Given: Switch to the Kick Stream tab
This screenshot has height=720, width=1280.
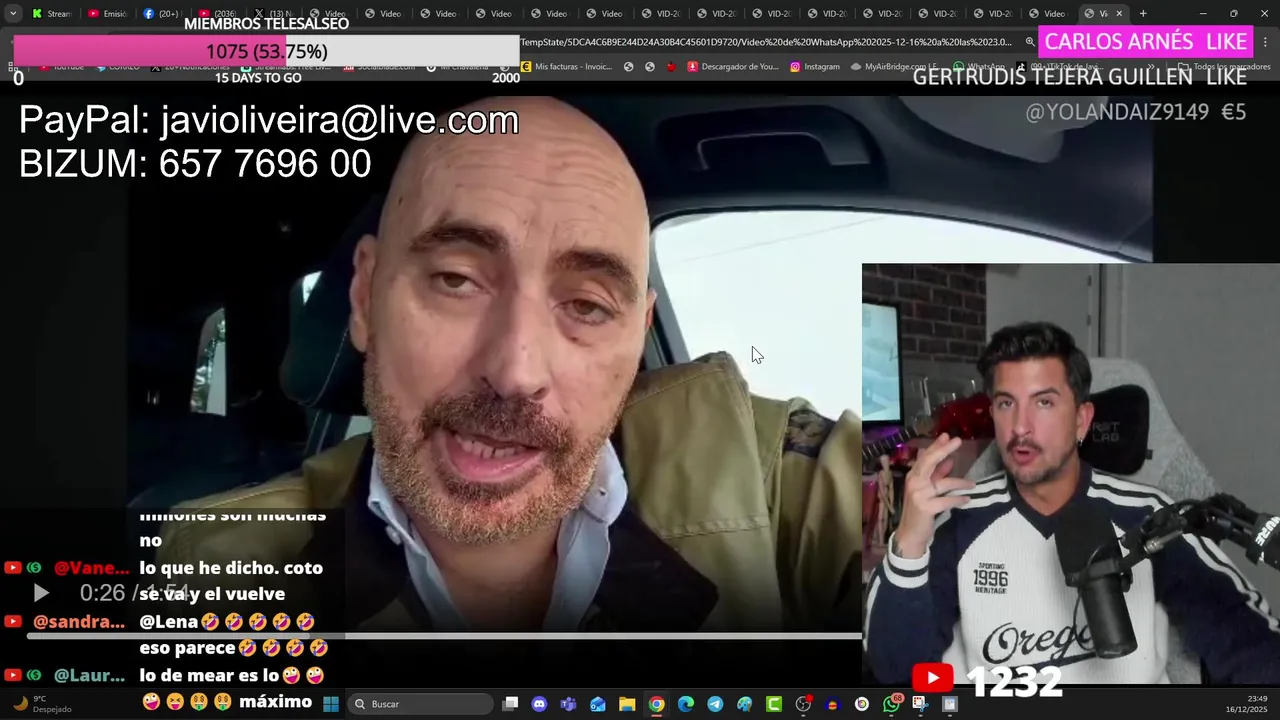Looking at the screenshot, I should (x=52, y=14).
